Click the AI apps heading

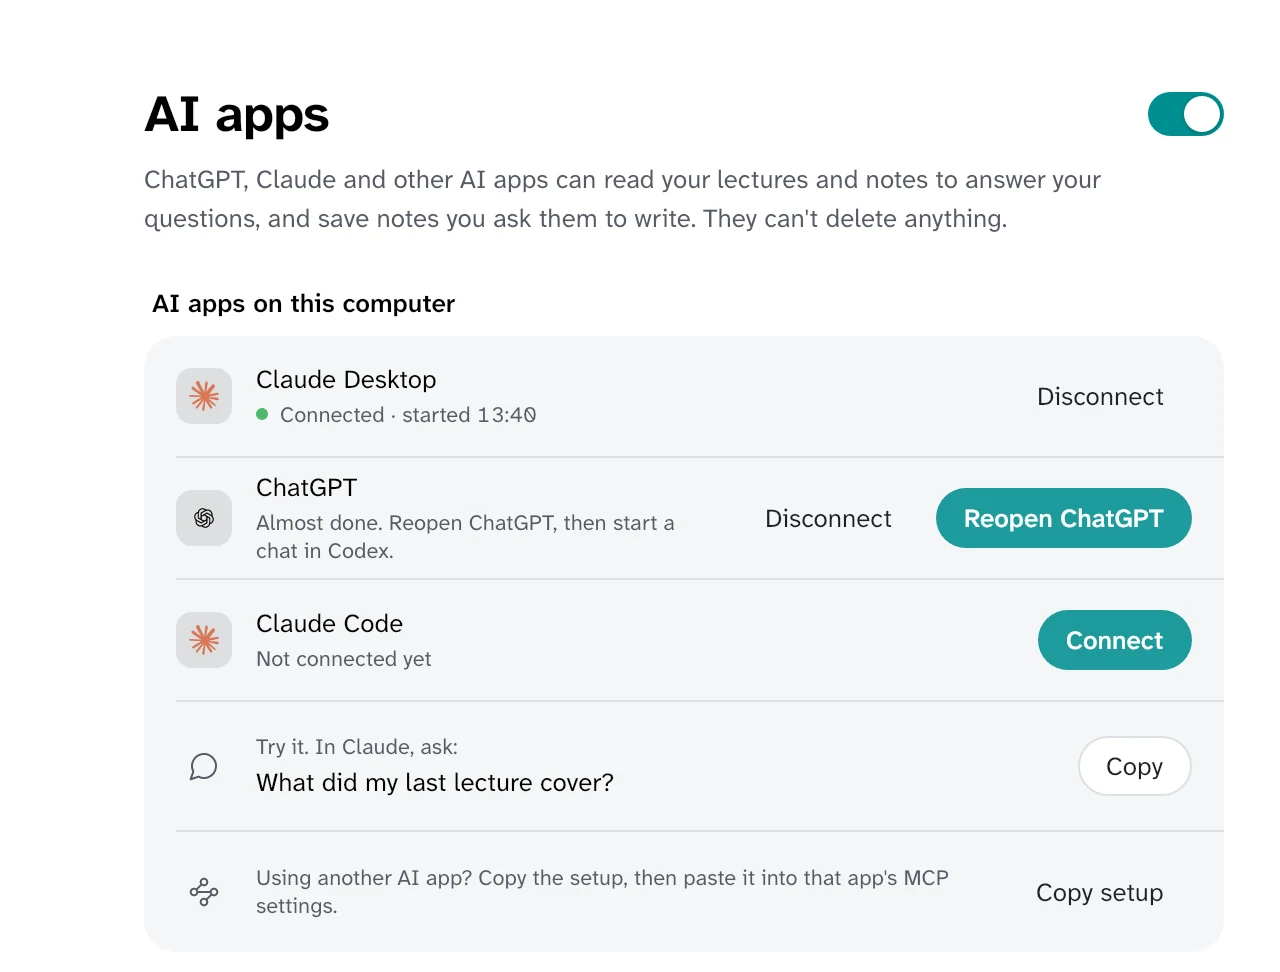(237, 115)
